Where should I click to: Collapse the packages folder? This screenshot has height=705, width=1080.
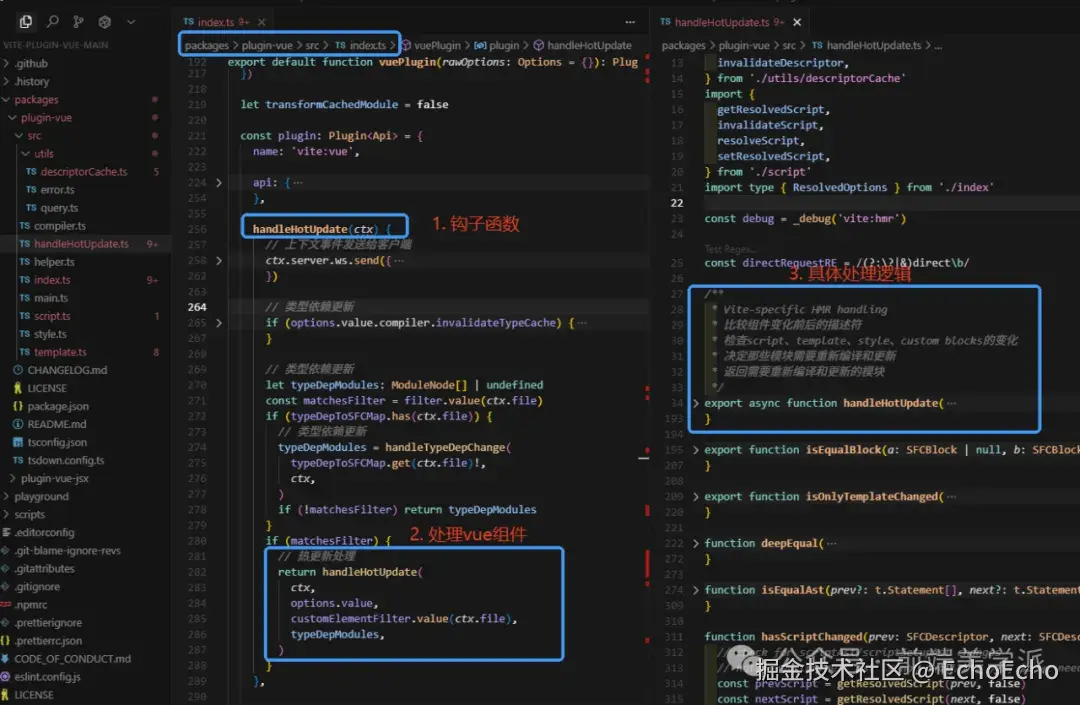click(36, 99)
